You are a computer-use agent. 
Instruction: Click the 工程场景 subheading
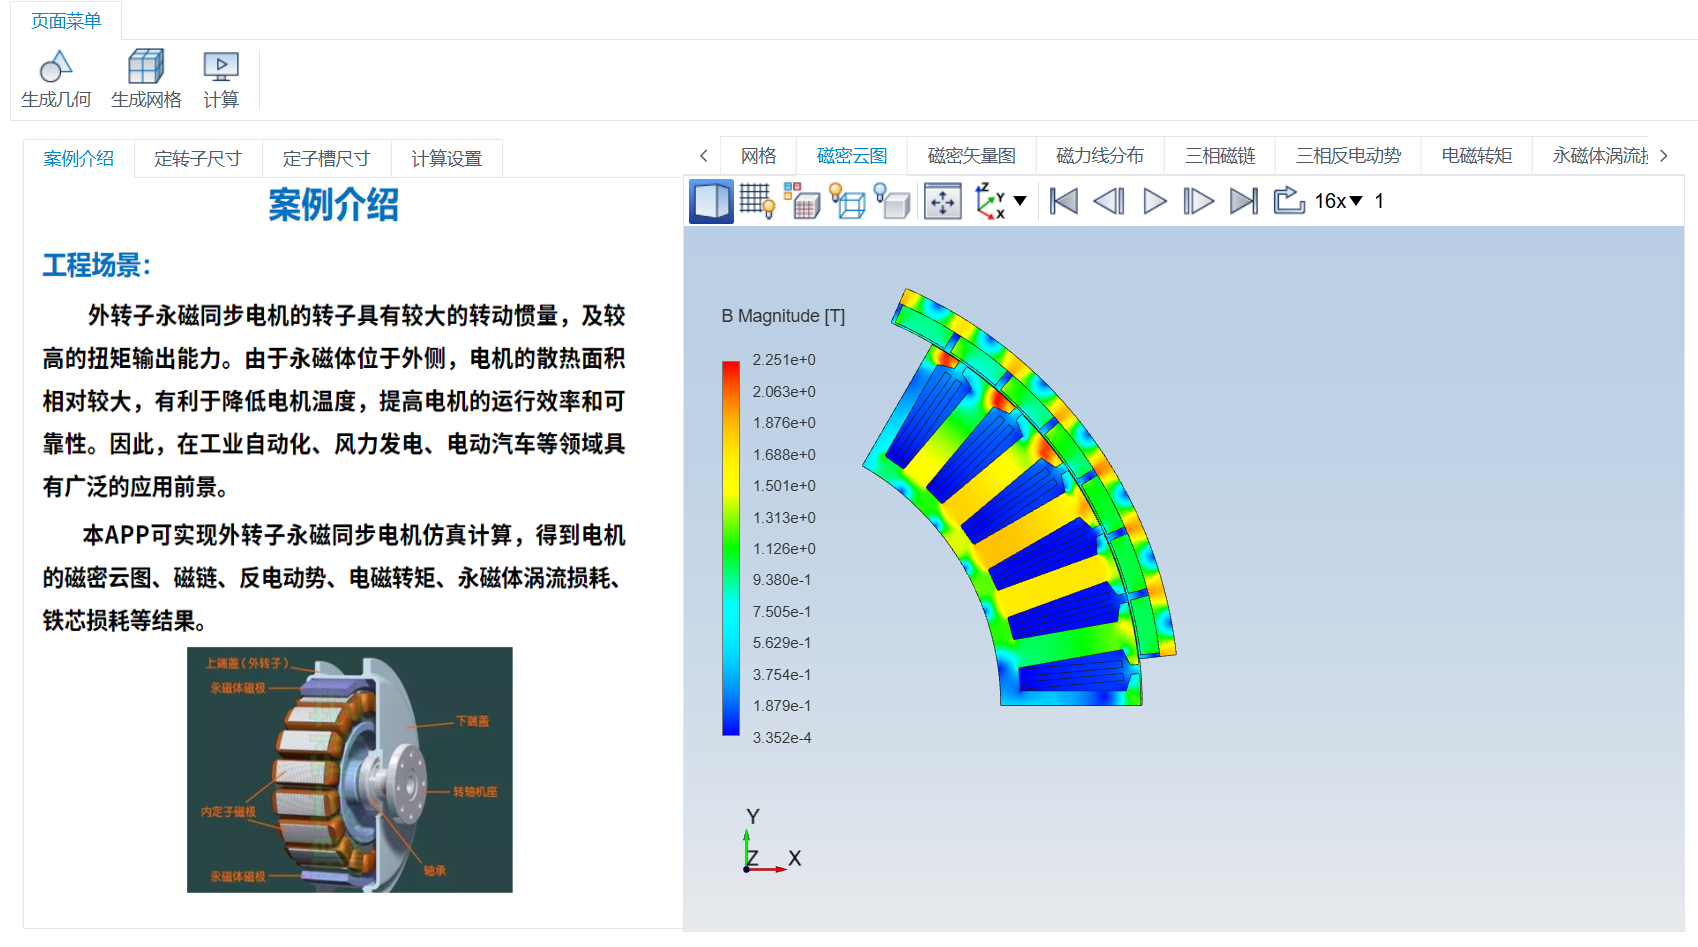coord(96,265)
